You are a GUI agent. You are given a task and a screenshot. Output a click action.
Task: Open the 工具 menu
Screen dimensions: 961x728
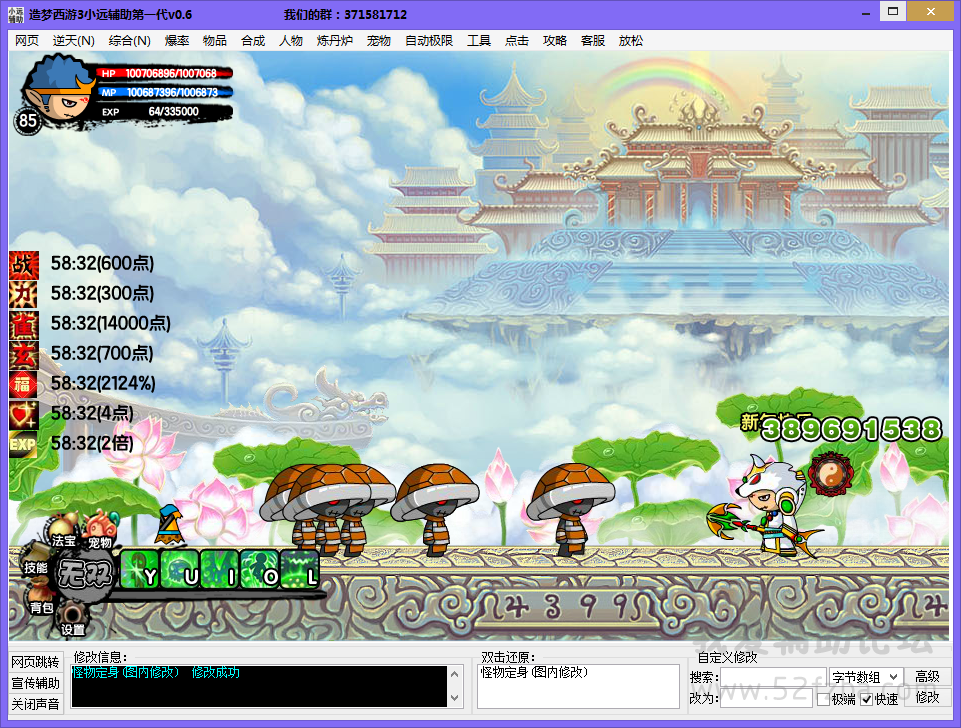tap(479, 41)
